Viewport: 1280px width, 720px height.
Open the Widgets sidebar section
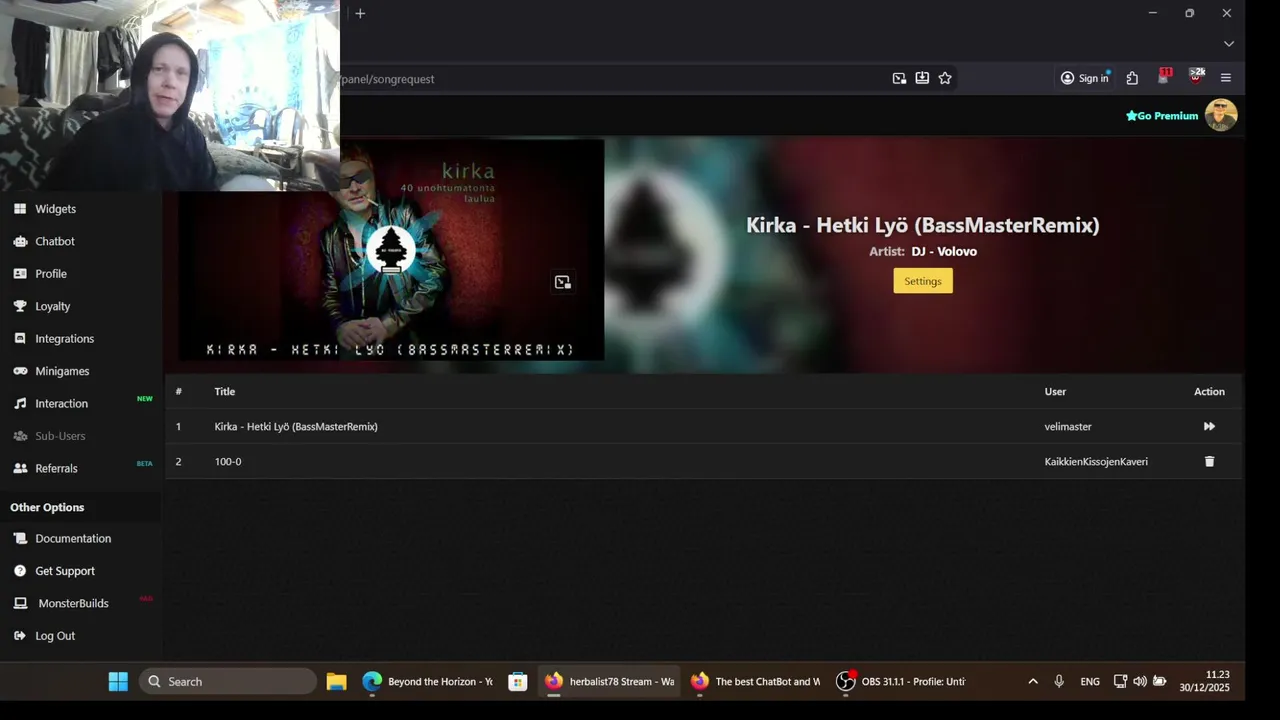(x=55, y=209)
